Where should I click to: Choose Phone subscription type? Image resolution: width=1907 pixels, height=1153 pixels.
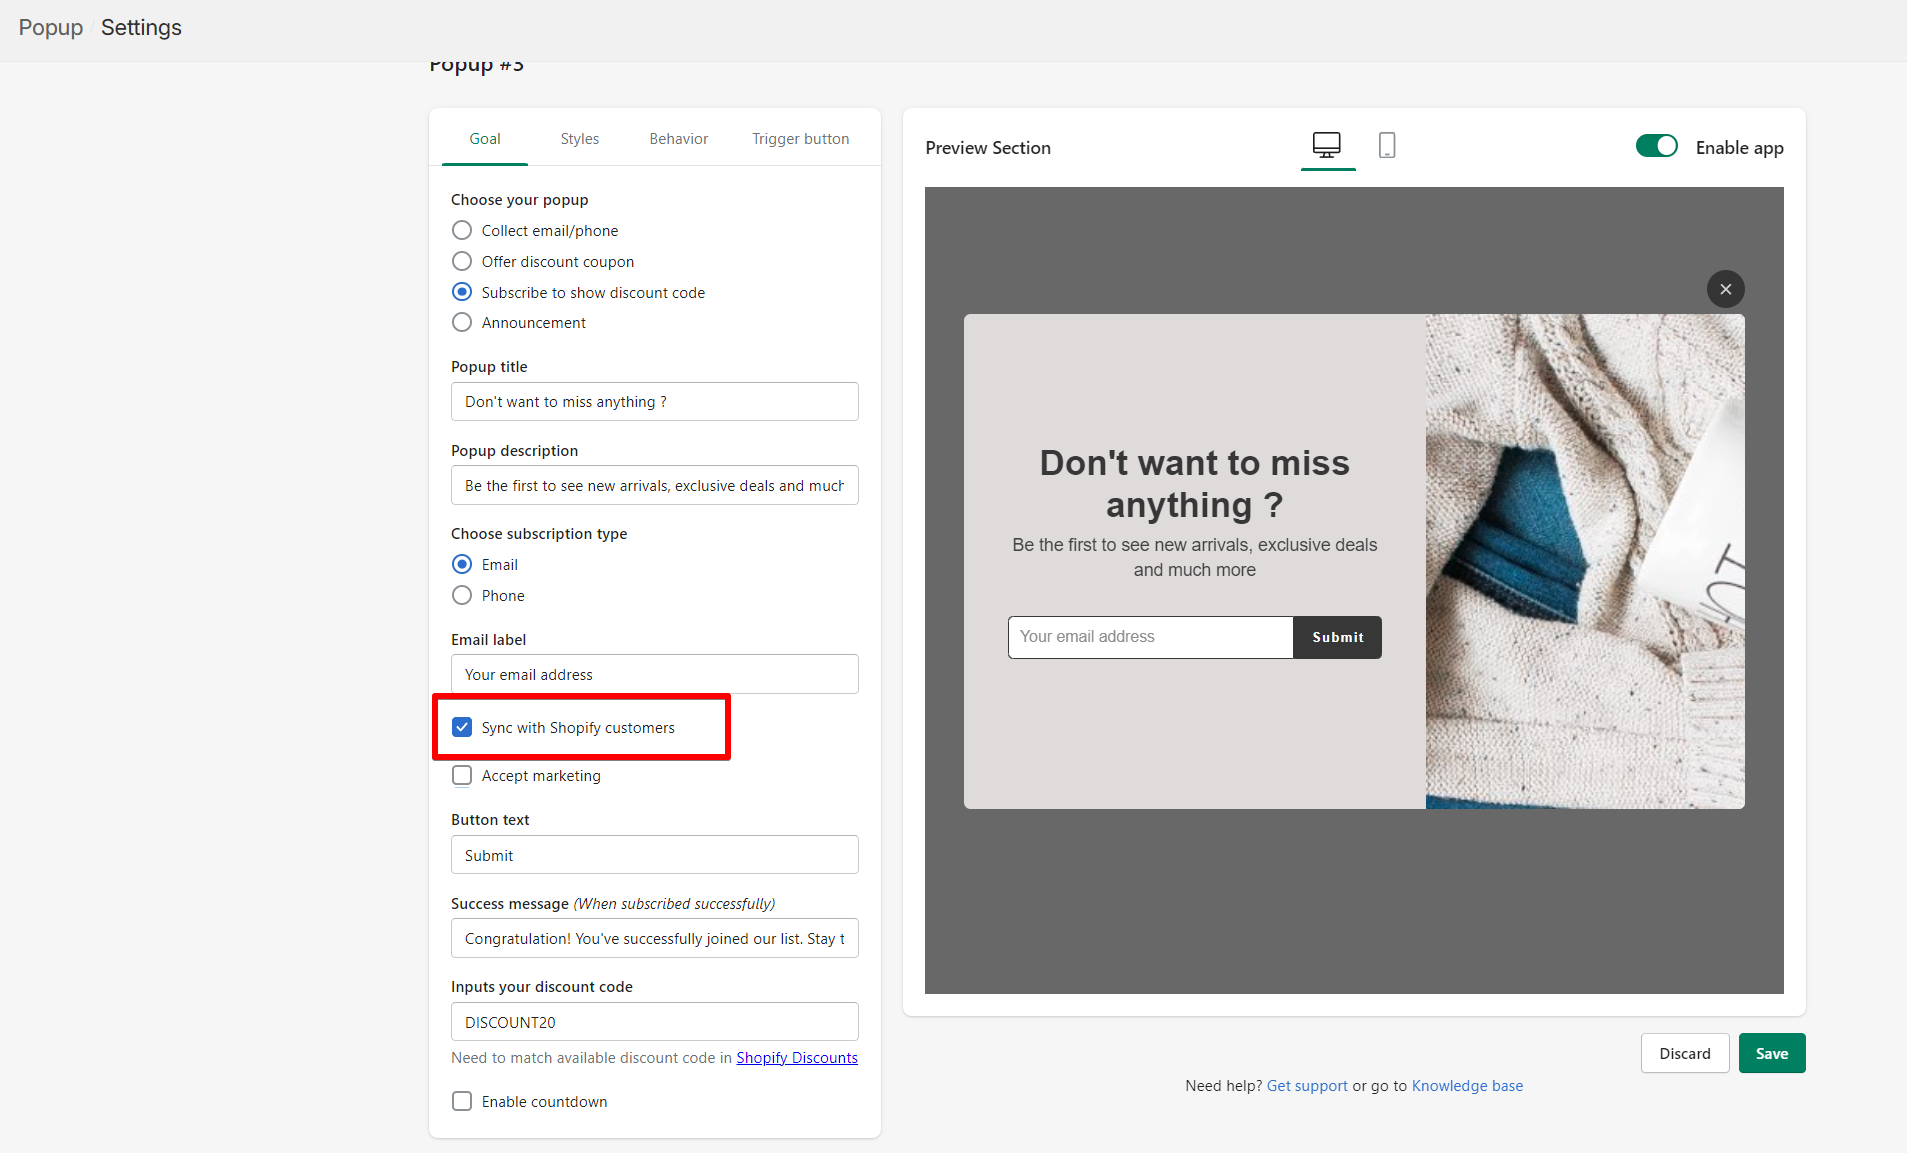tap(462, 596)
